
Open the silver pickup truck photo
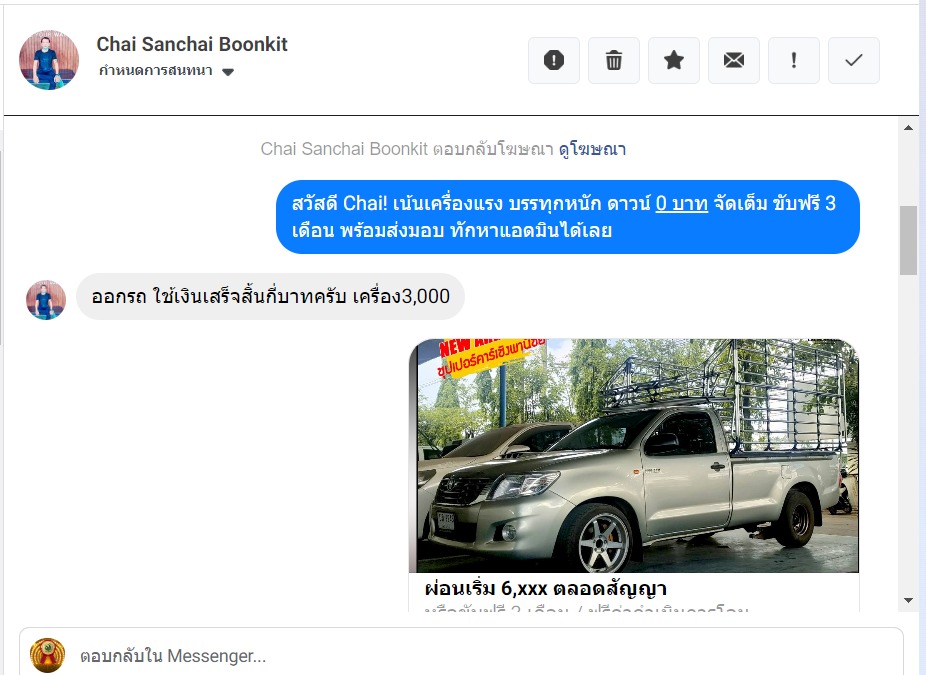634,455
